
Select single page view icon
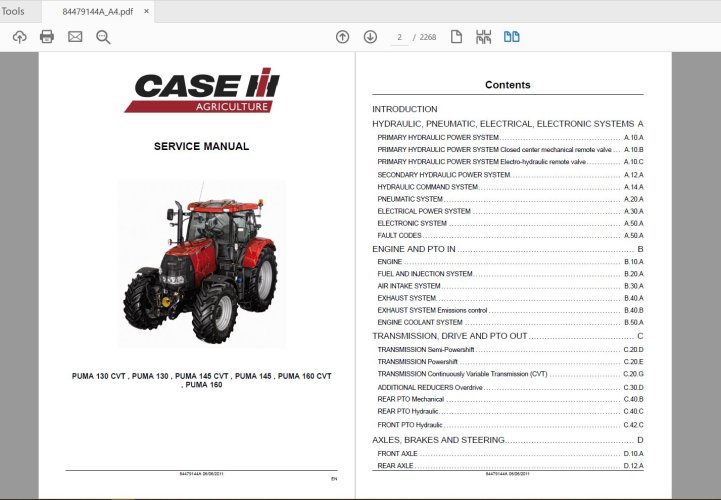pyautogui.click(x=456, y=37)
